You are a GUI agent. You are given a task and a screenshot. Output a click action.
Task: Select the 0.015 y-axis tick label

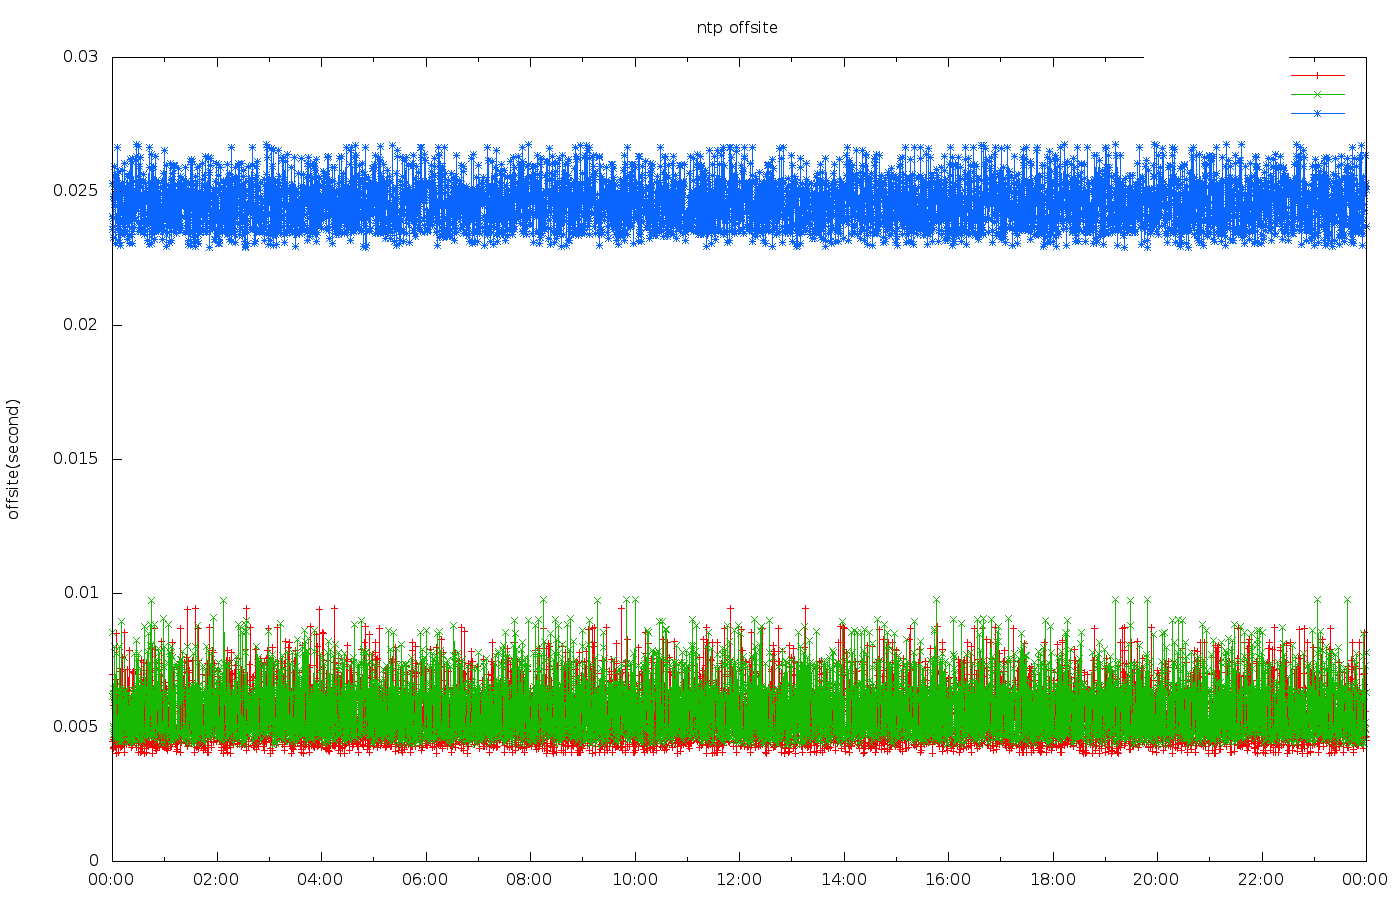pyautogui.click(x=77, y=459)
